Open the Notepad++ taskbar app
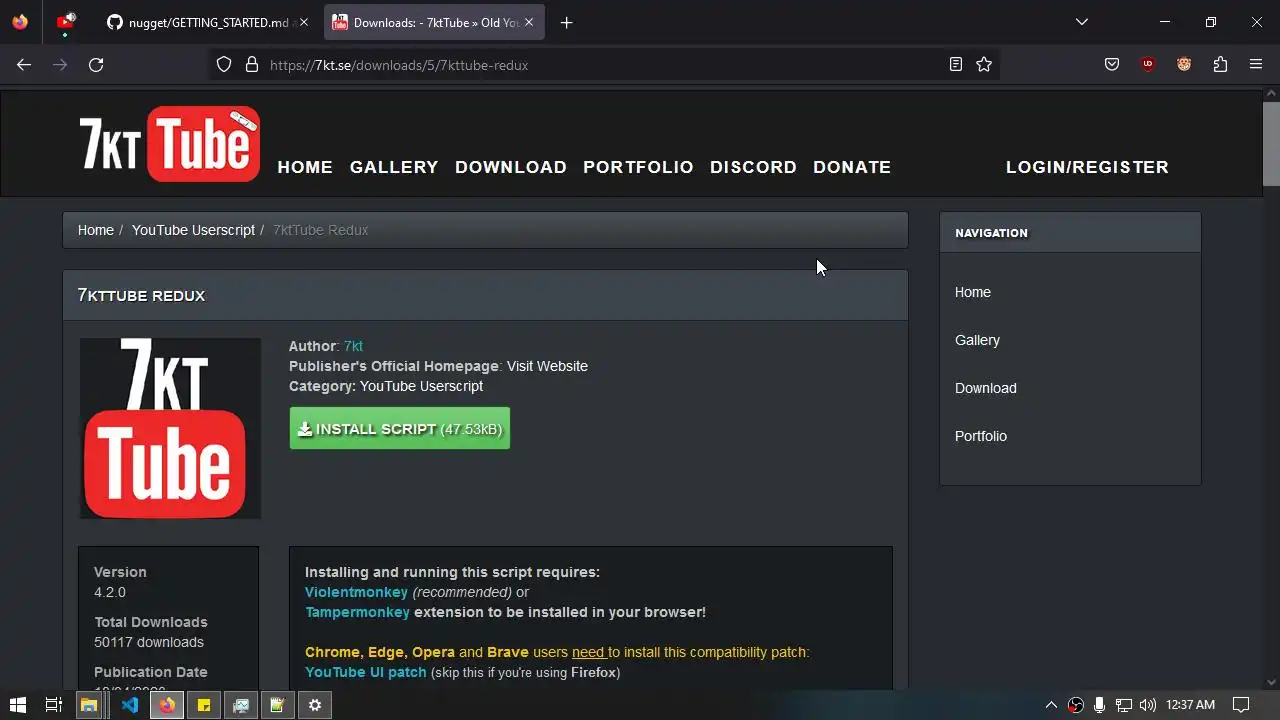The image size is (1280, 720). click(x=278, y=705)
